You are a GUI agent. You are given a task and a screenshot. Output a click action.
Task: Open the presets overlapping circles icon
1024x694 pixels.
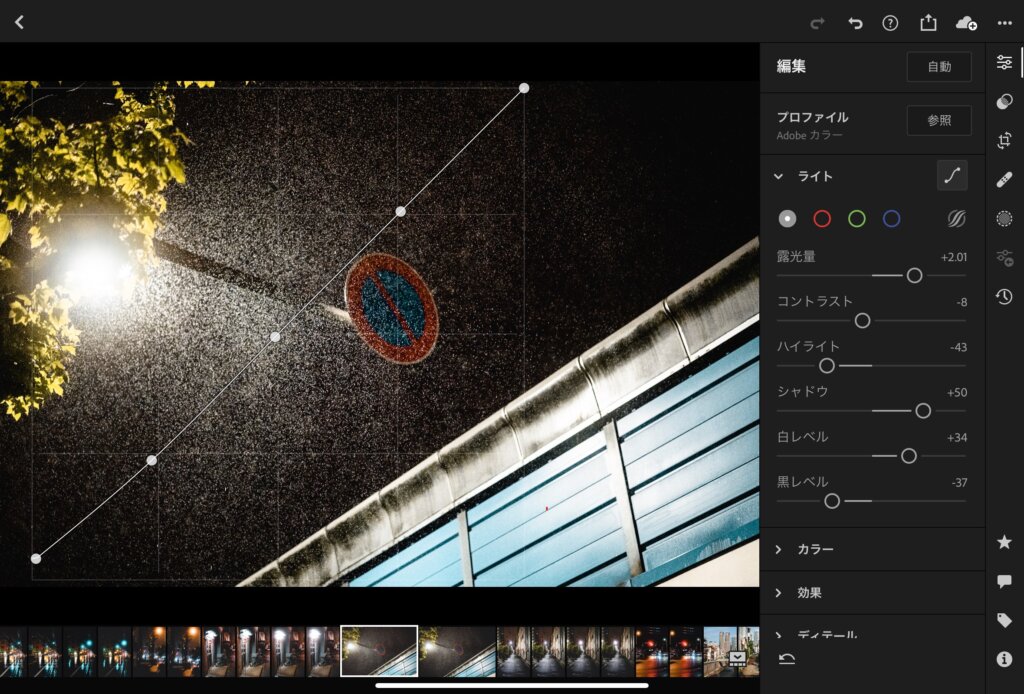point(1004,101)
